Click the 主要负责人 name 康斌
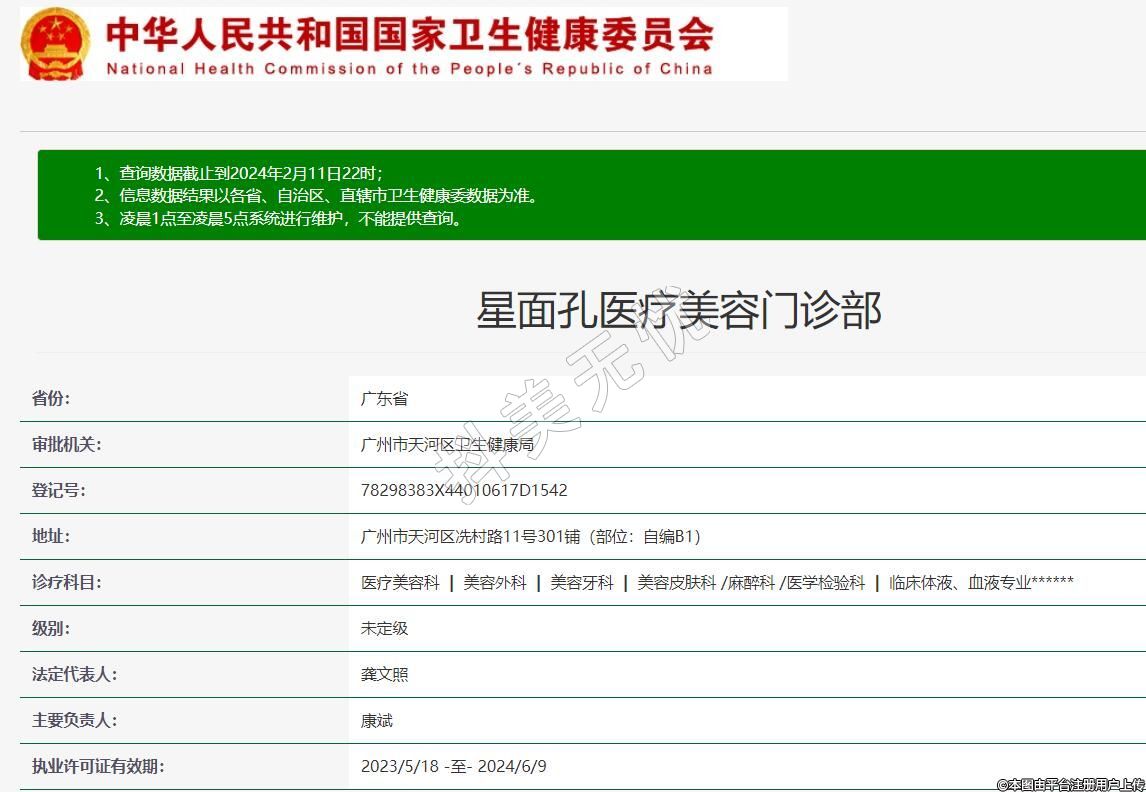The image size is (1146, 792). [377, 720]
